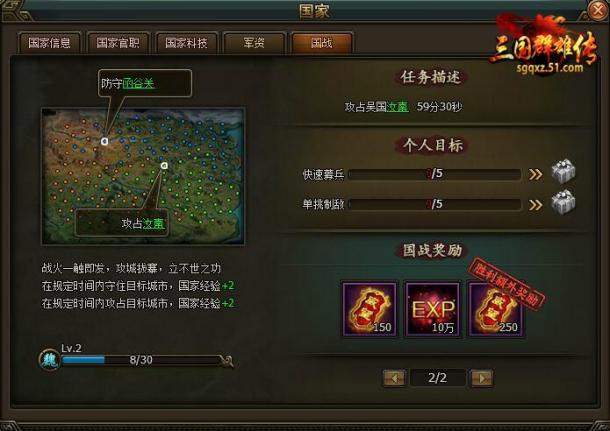Open 汝南 link in task description
The height and width of the screenshot is (431, 610).
[x=397, y=107]
